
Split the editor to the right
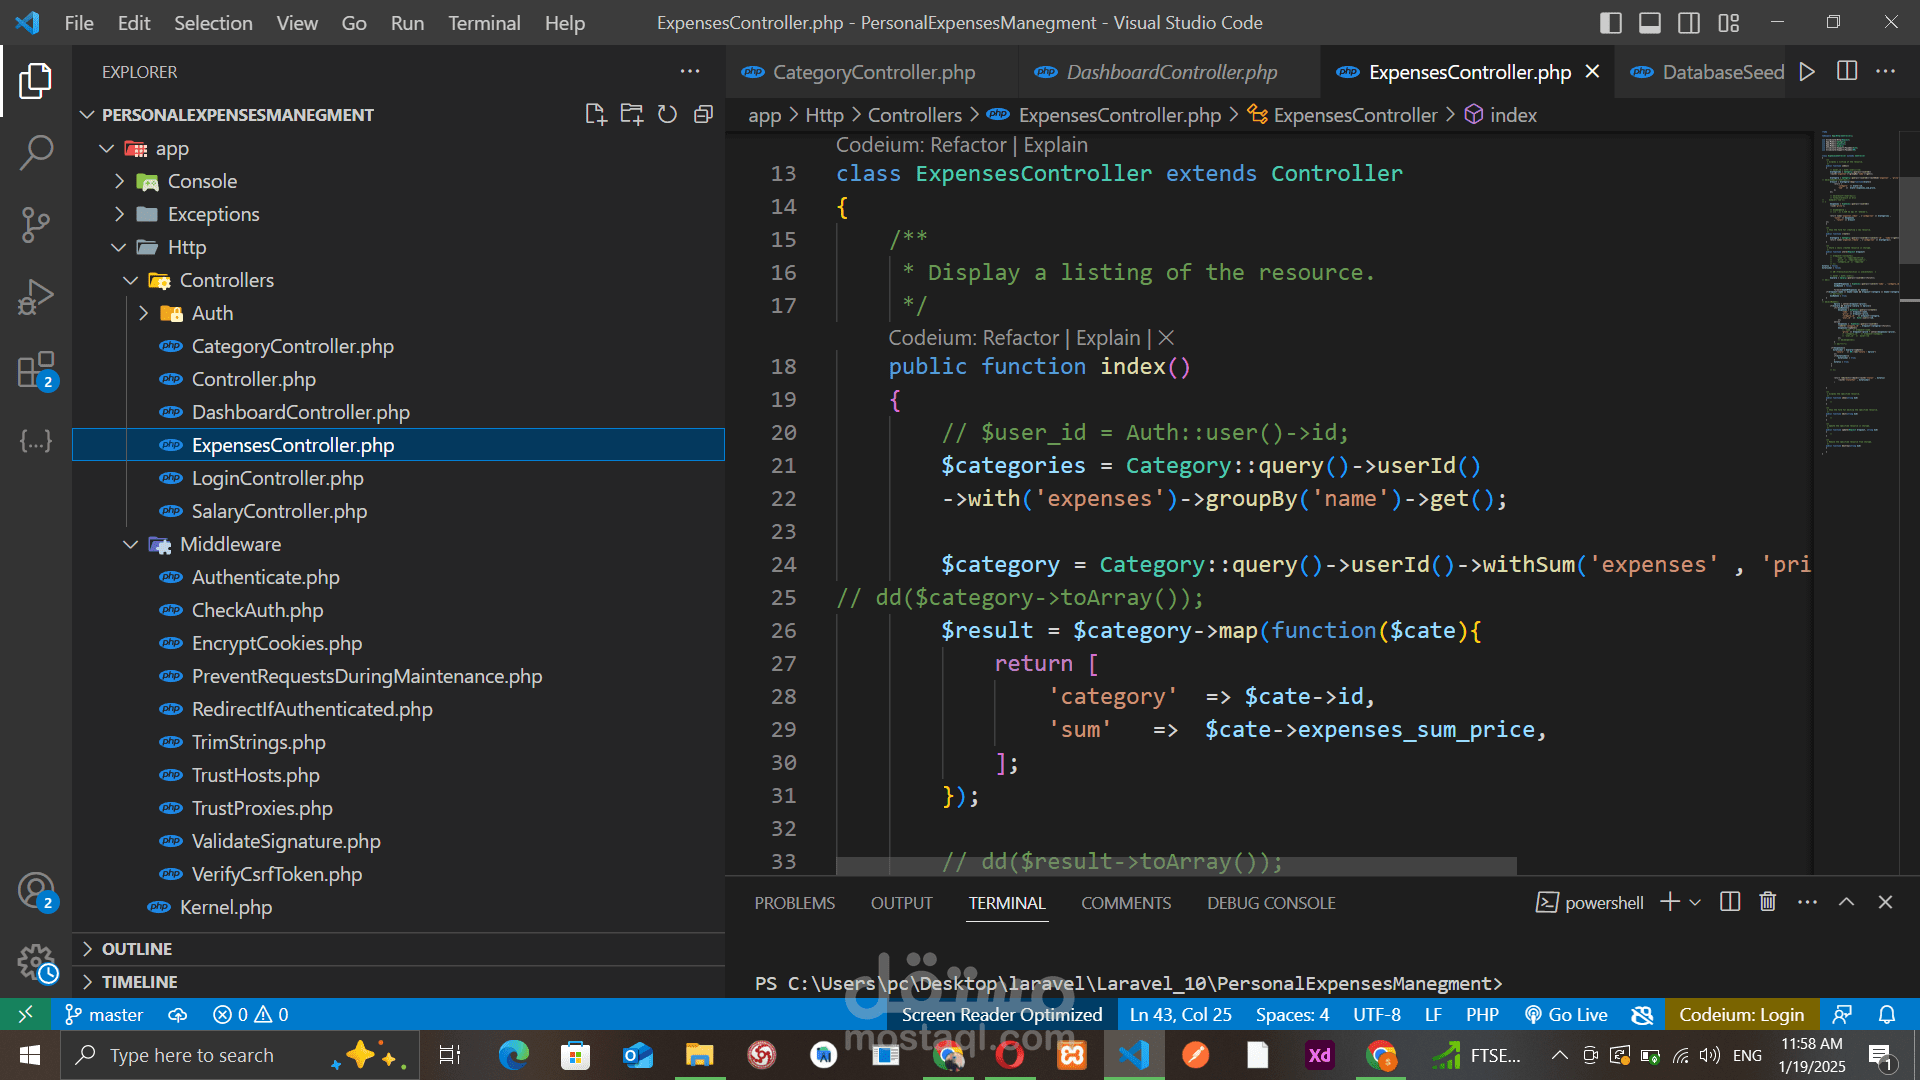(1847, 72)
